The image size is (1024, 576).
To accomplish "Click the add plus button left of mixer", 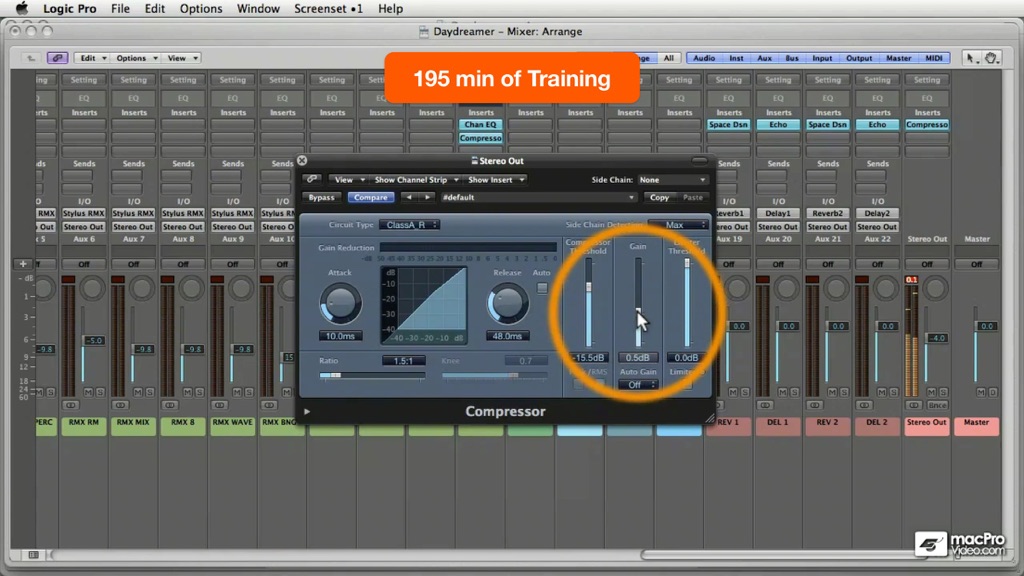I will pyautogui.click(x=23, y=264).
